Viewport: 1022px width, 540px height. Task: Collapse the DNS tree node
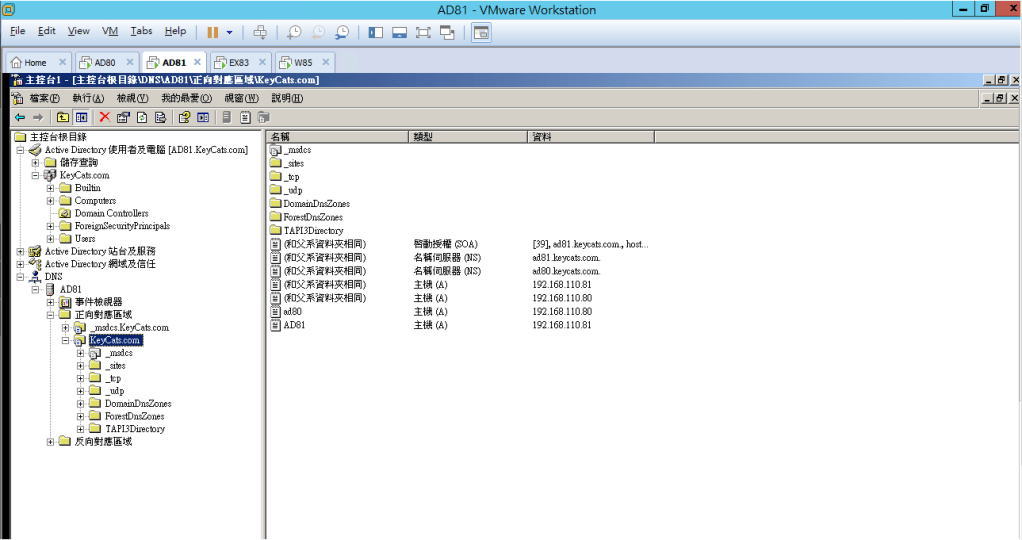tap(21, 277)
